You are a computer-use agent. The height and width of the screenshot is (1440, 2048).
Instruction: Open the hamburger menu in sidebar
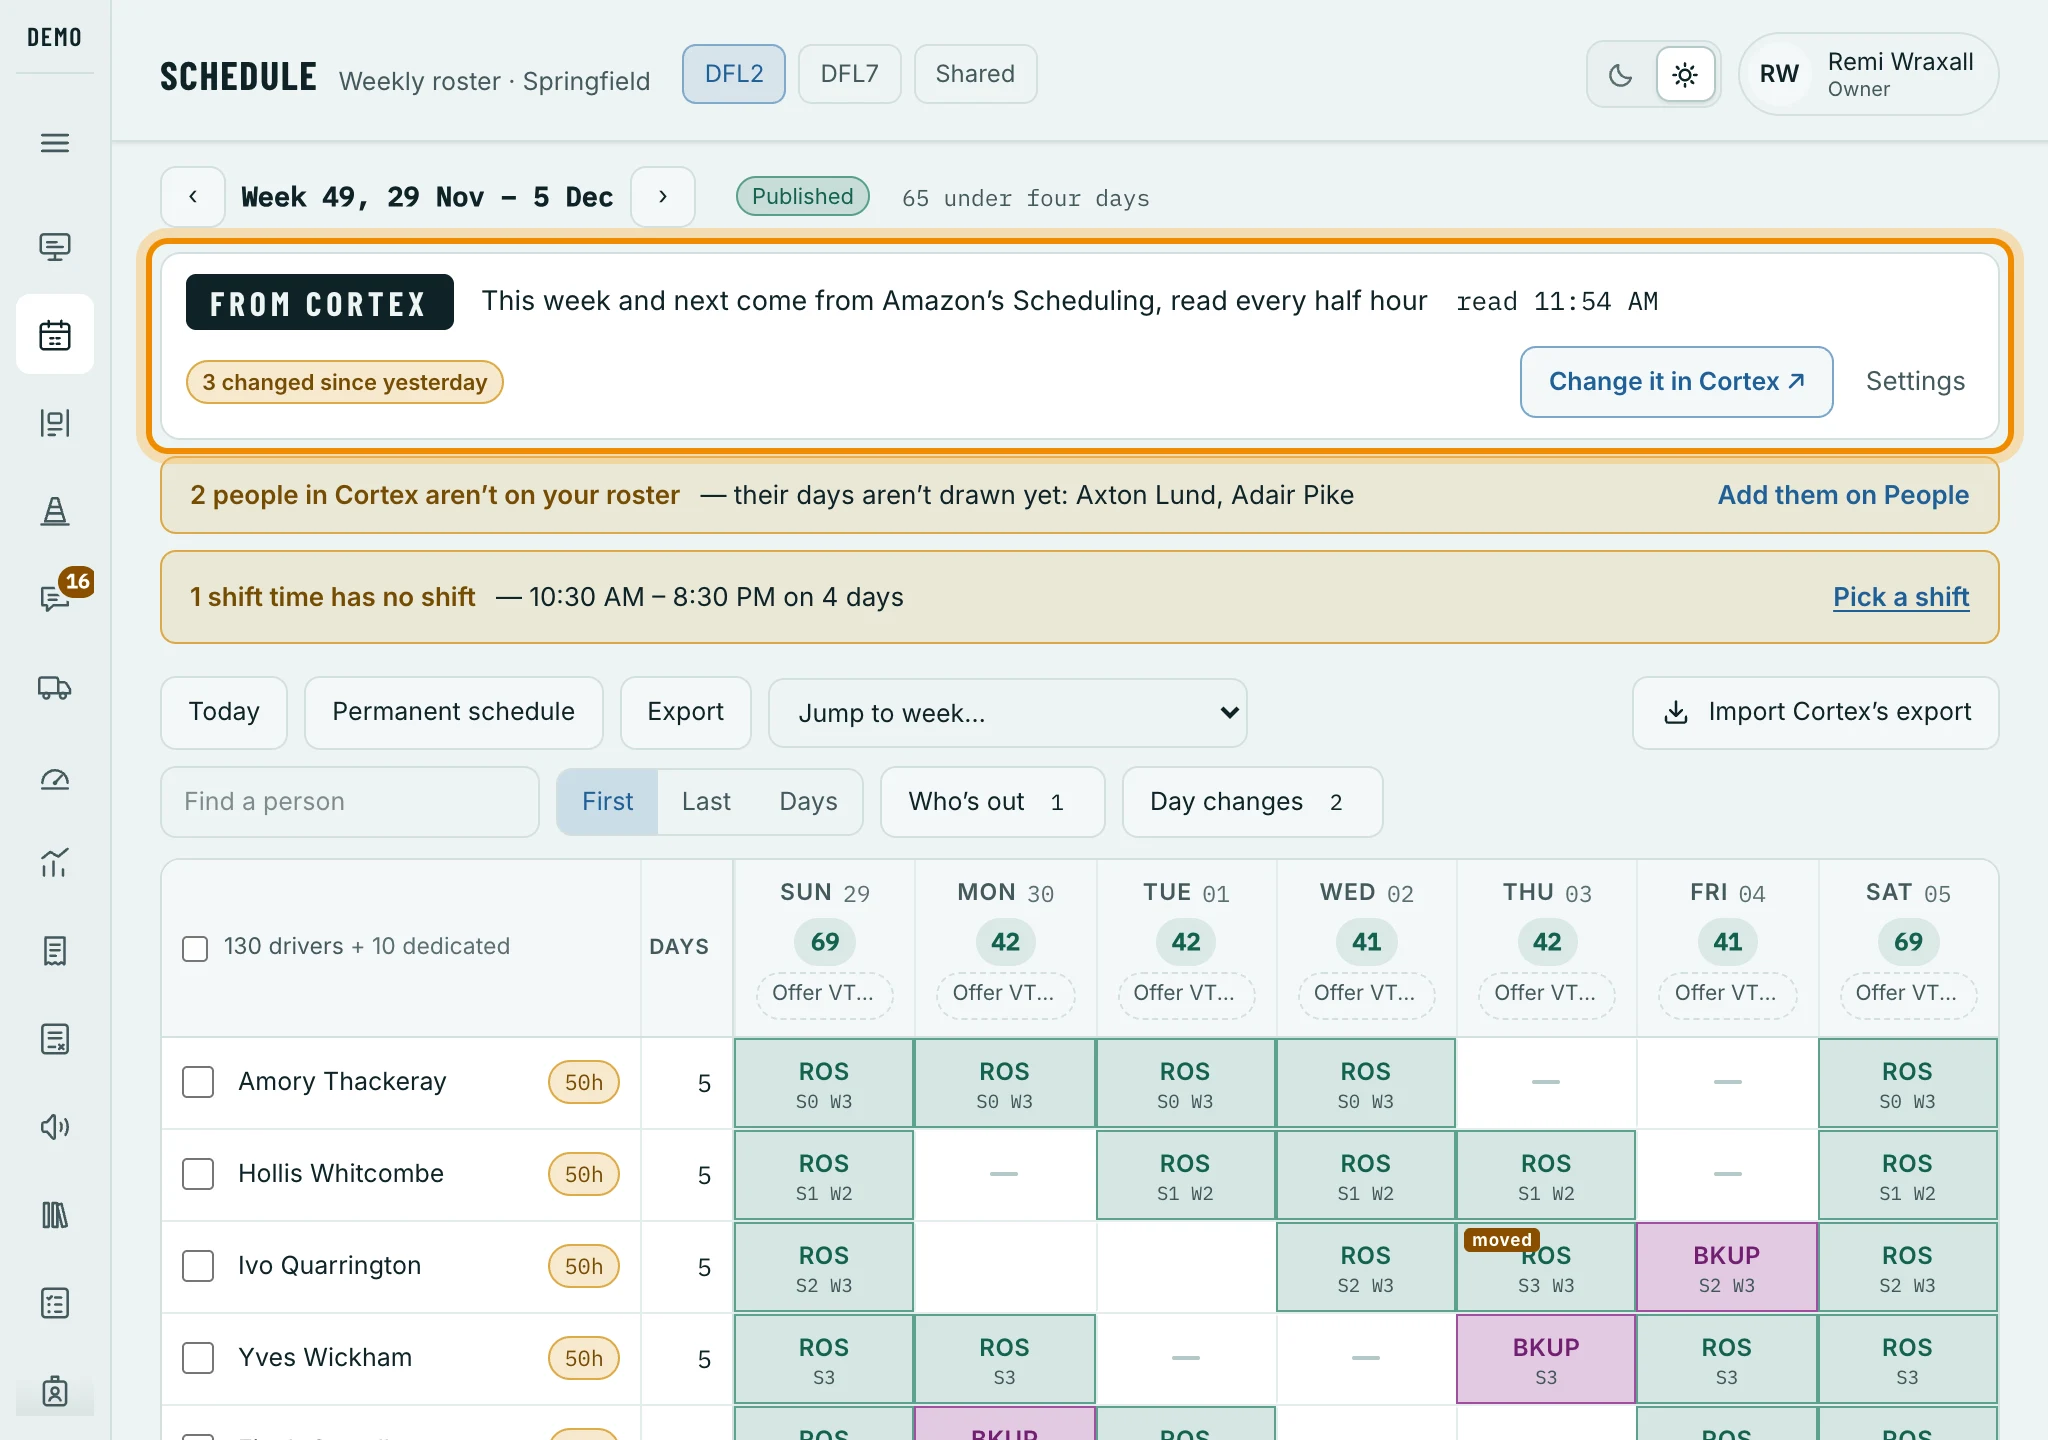click(55, 143)
